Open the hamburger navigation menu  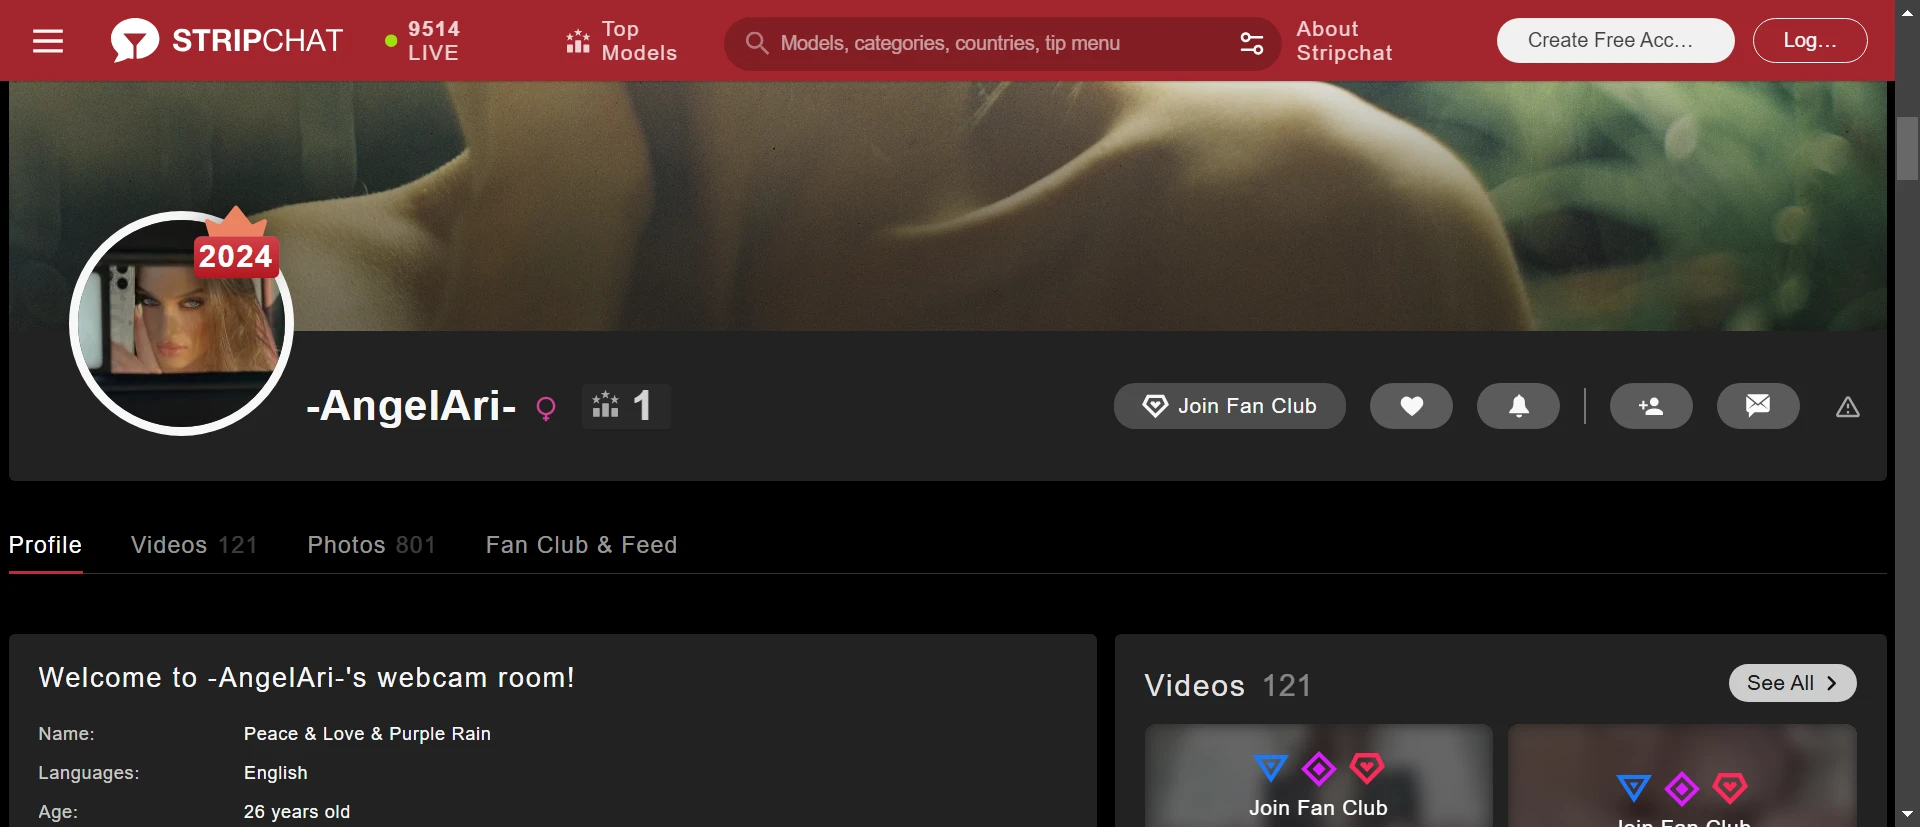(x=48, y=41)
